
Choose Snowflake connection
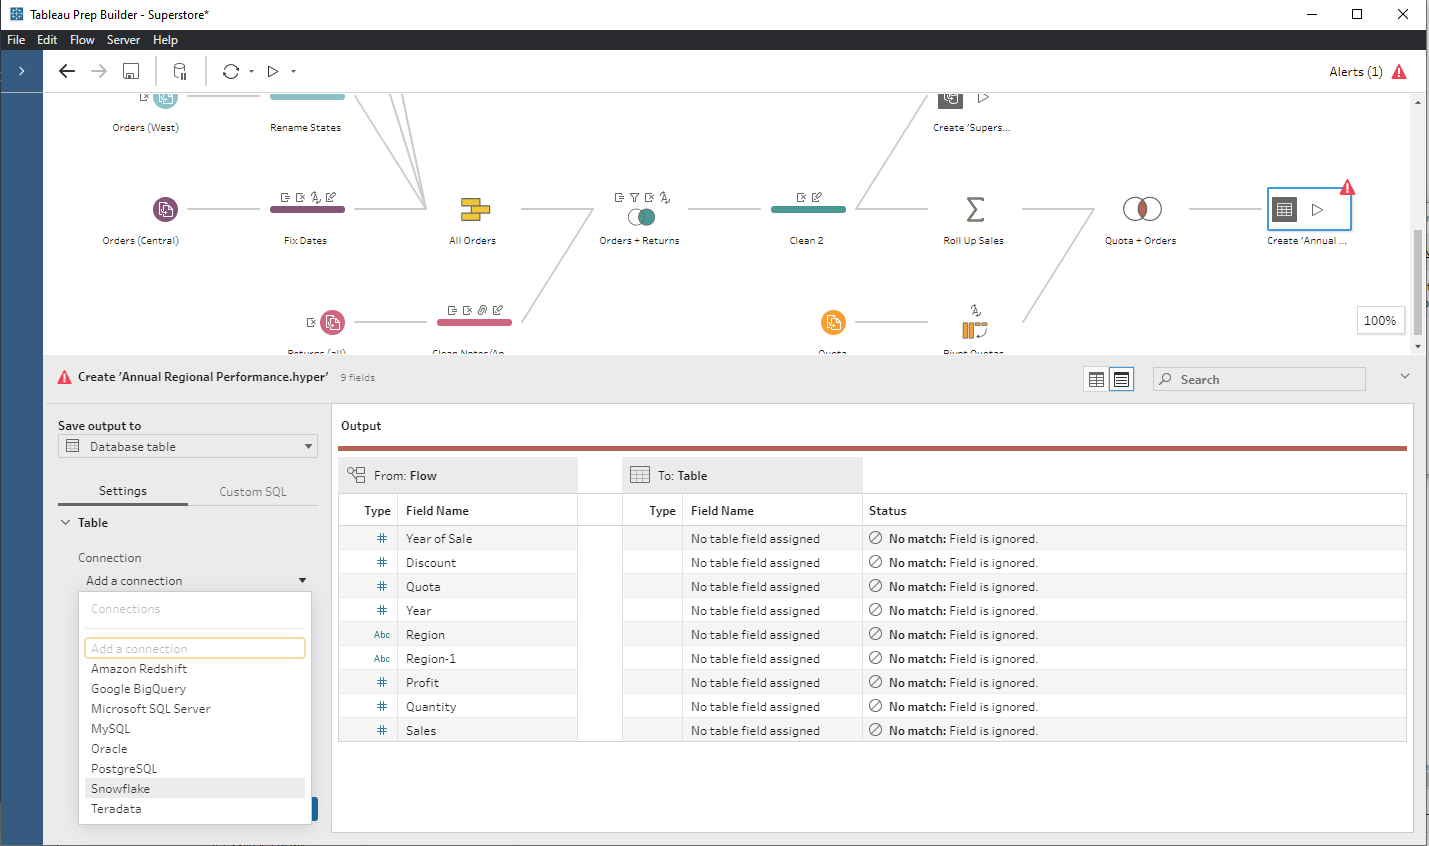(195, 788)
